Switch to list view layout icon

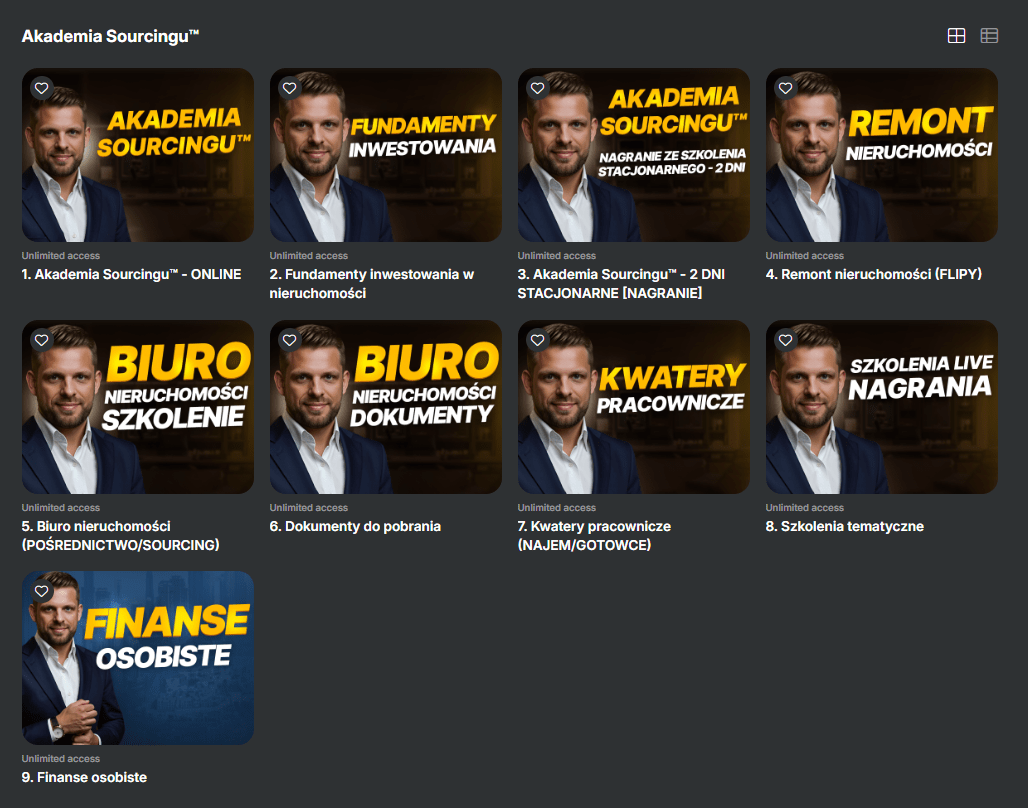[x=989, y=35]
